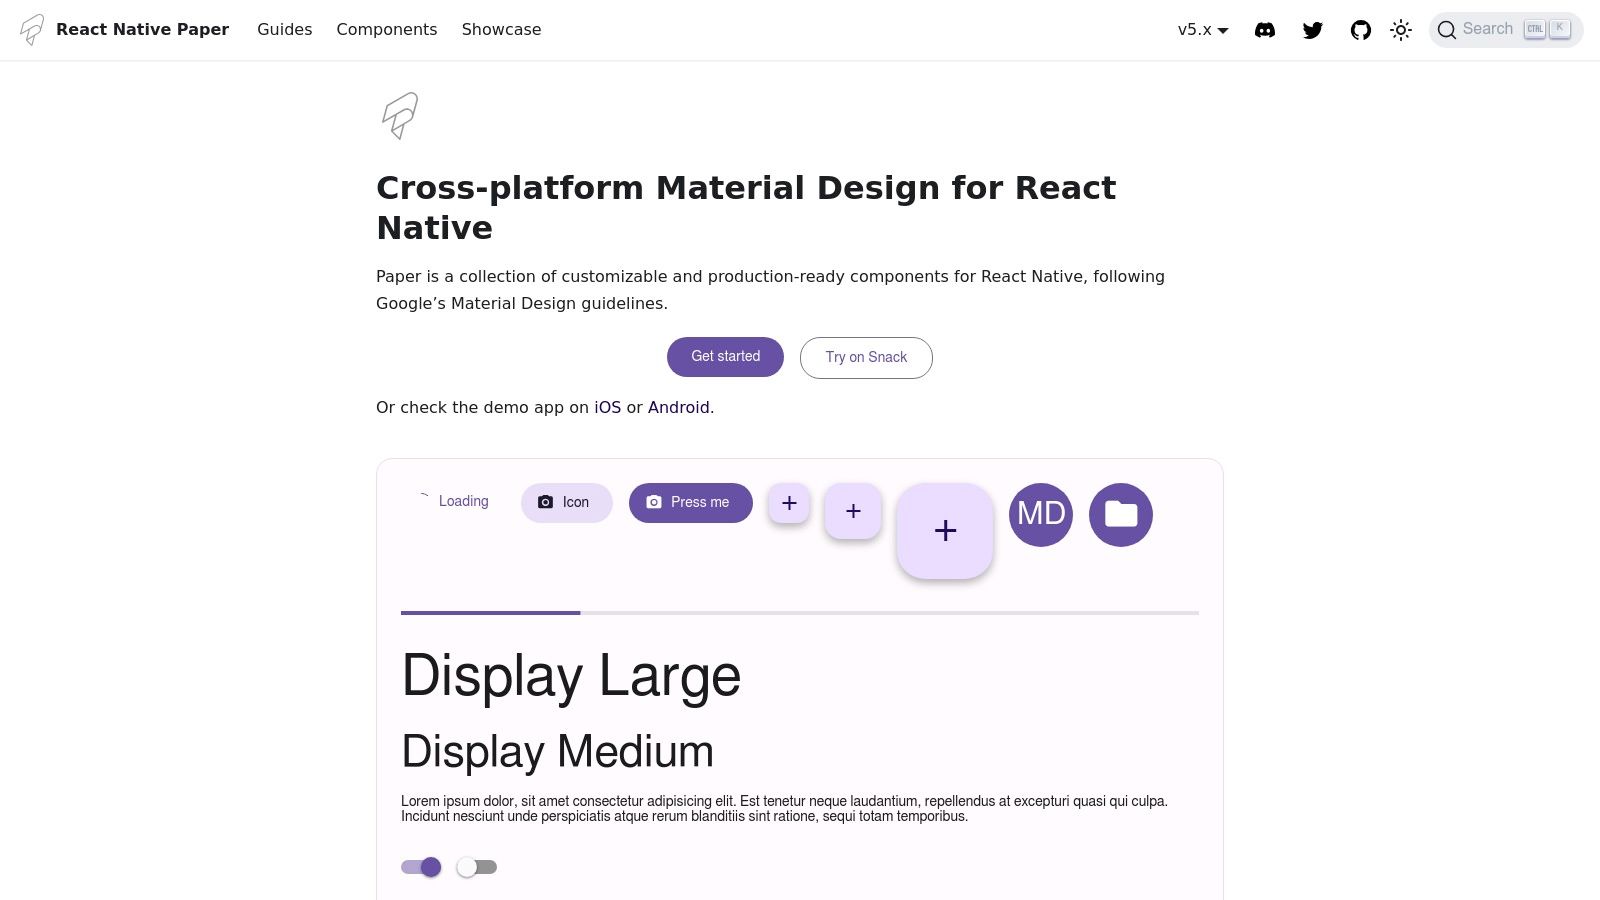Image resolution: width=1600 pixels, height=900 pixels.
Task: Click the Cross-platform Material Design heading
Action: click(746, 208)
